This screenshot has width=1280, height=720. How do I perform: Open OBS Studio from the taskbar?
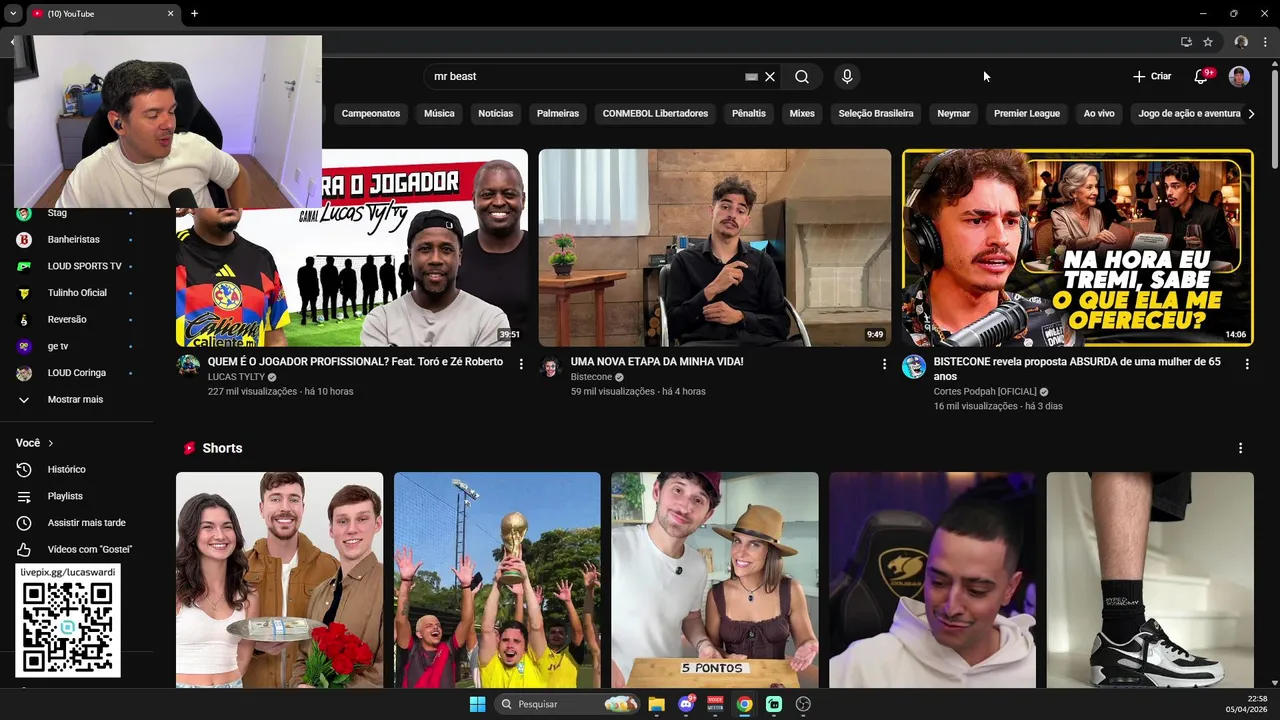coord(803,704)
